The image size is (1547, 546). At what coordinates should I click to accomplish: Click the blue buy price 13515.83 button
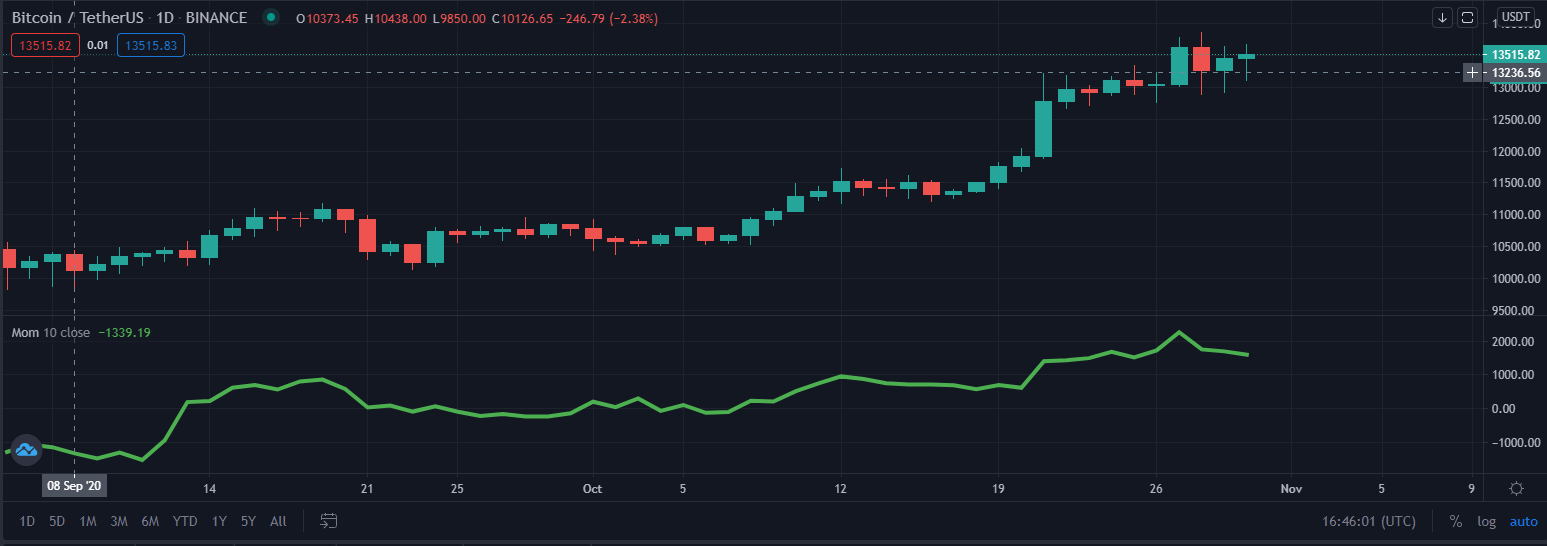point(151,44)
